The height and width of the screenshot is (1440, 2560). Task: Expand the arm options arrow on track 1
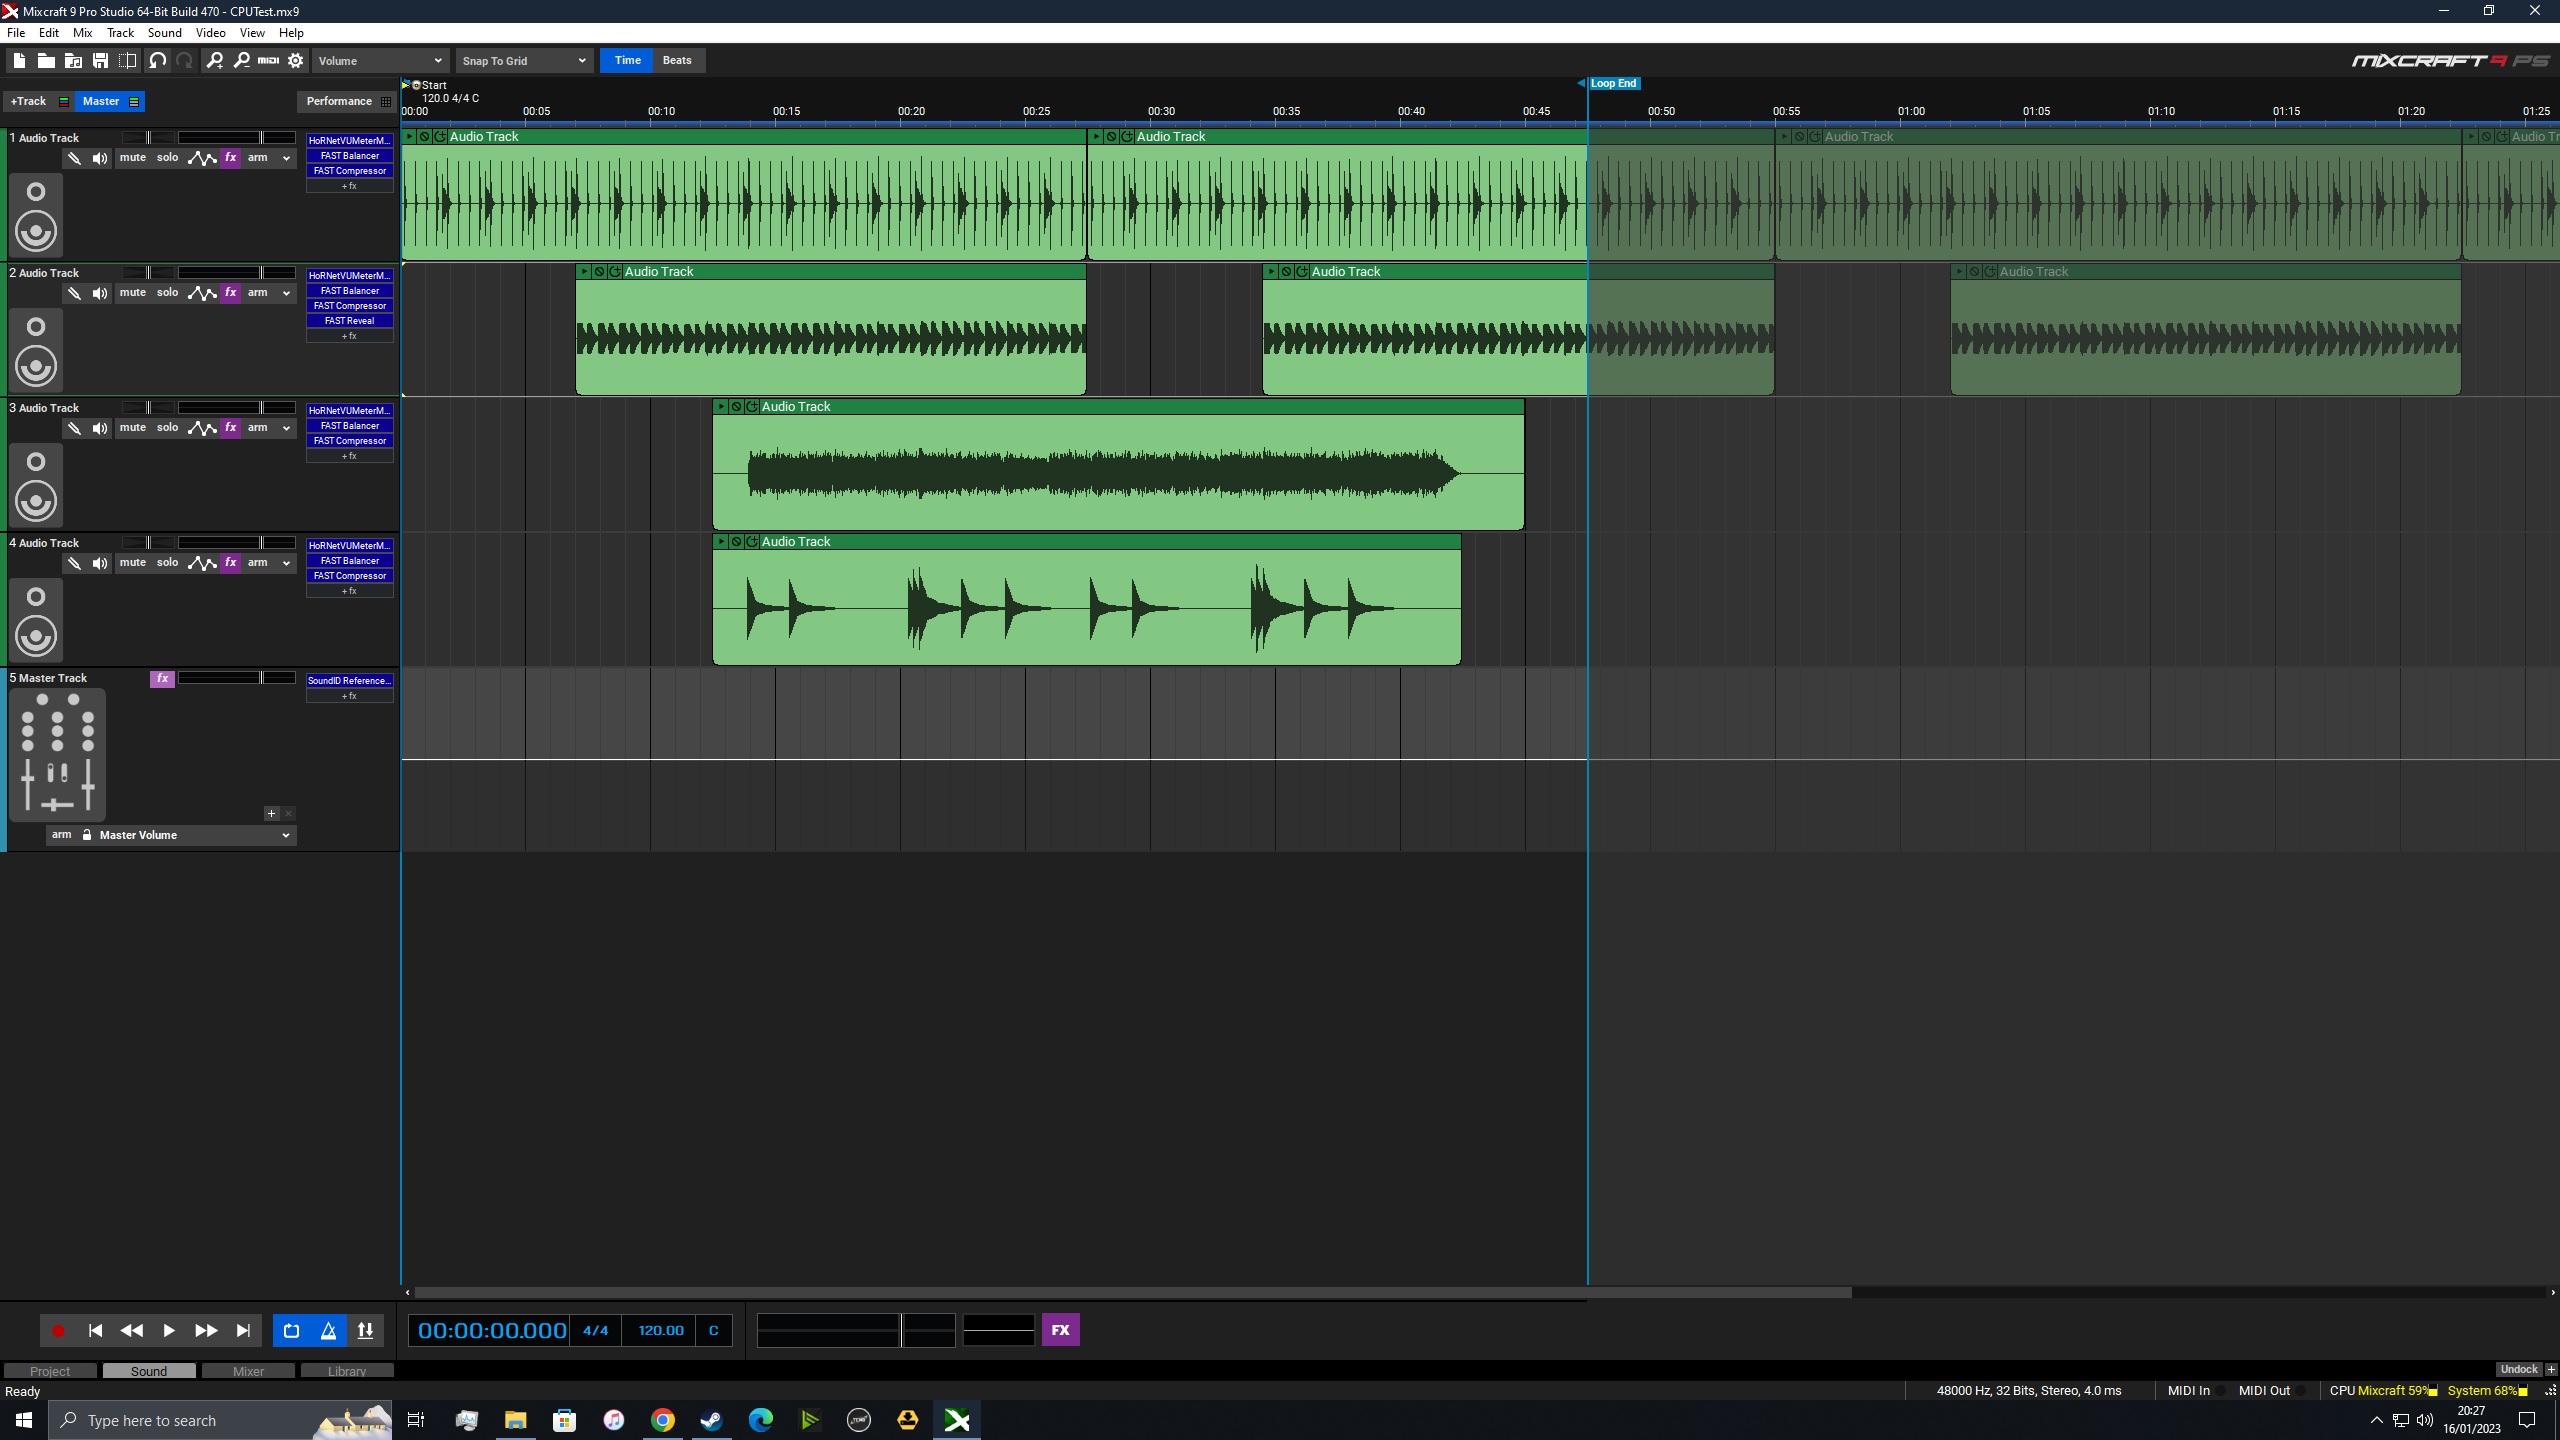(286, 158)
